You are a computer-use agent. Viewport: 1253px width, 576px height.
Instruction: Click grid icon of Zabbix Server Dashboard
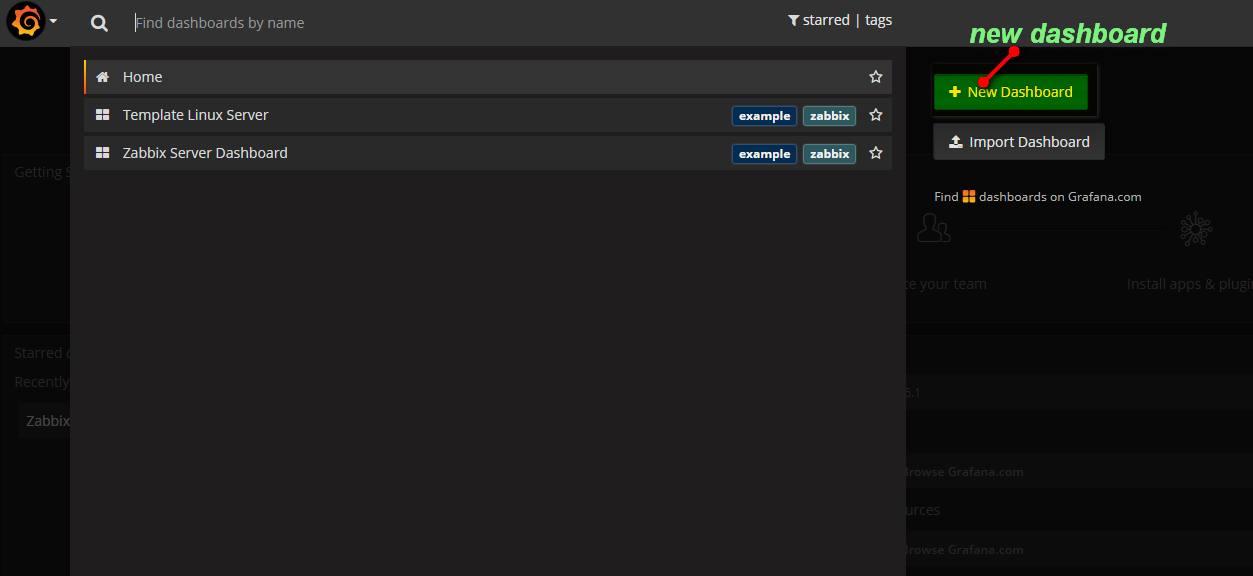click(x=102, y=153)
